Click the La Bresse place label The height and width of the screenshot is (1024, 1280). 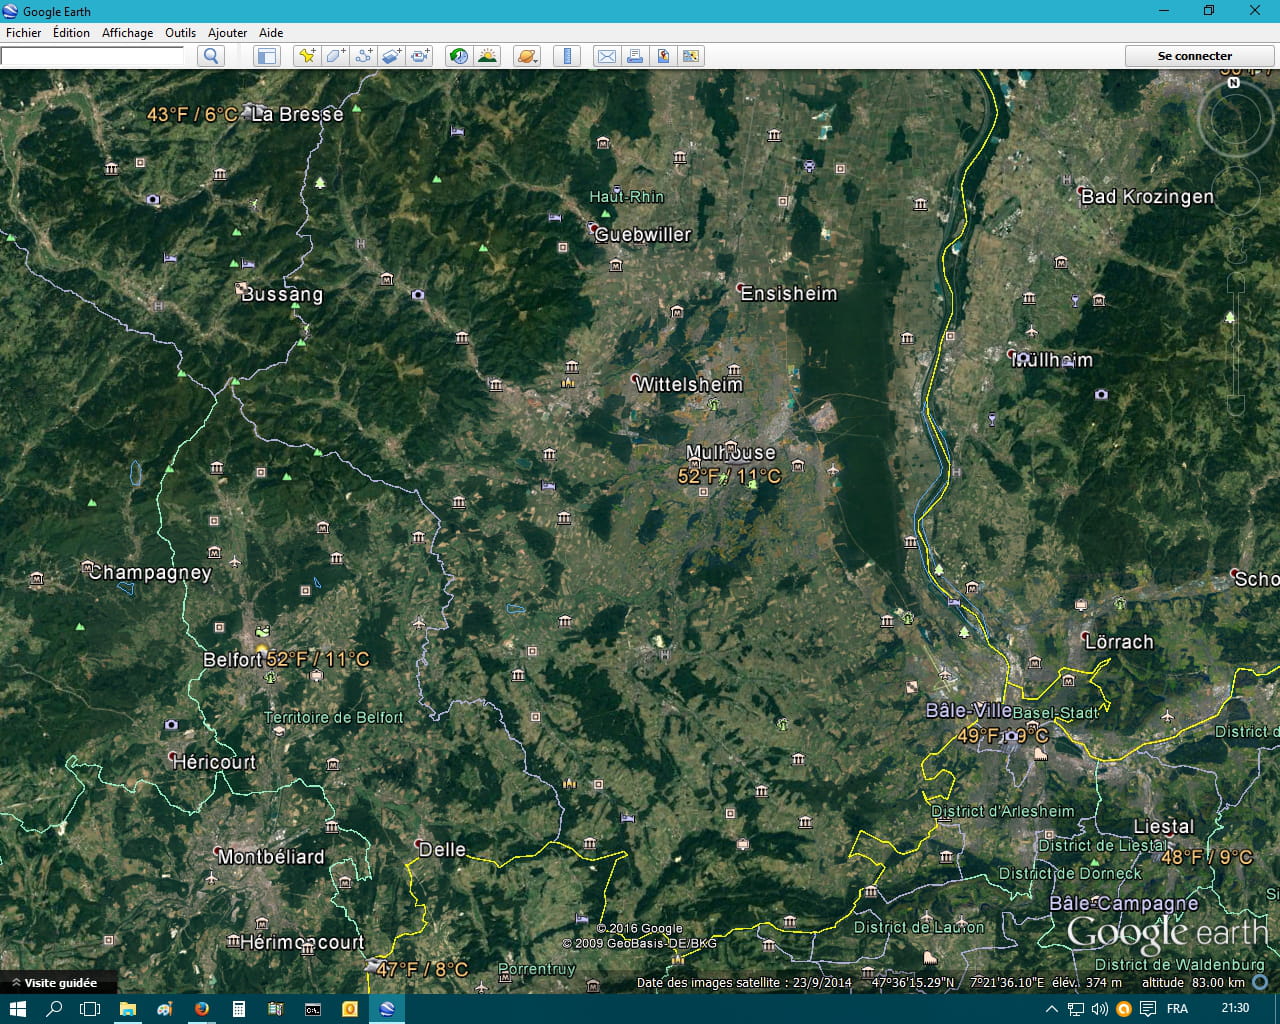[x=297, y=114]
